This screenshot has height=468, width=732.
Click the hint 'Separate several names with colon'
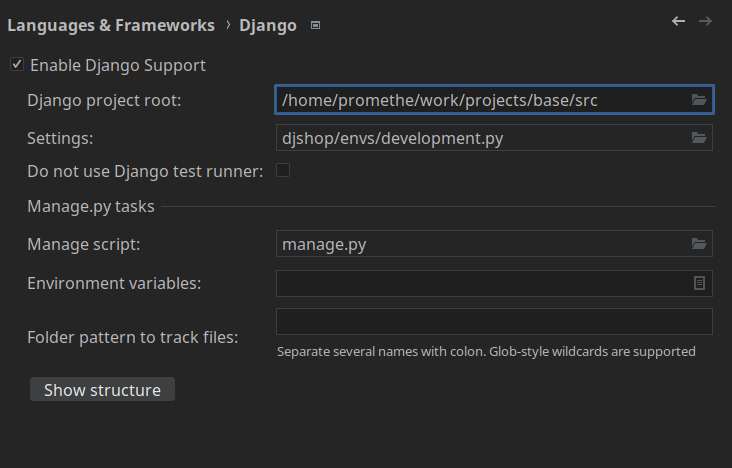pos(381,352)
